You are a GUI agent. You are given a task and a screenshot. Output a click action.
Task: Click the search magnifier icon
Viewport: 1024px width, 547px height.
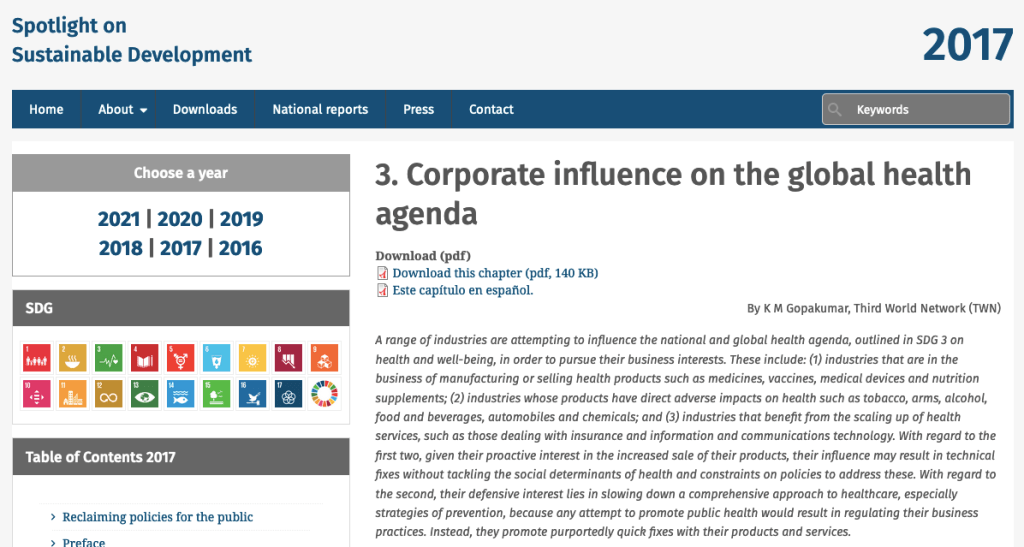pos(836,110)
